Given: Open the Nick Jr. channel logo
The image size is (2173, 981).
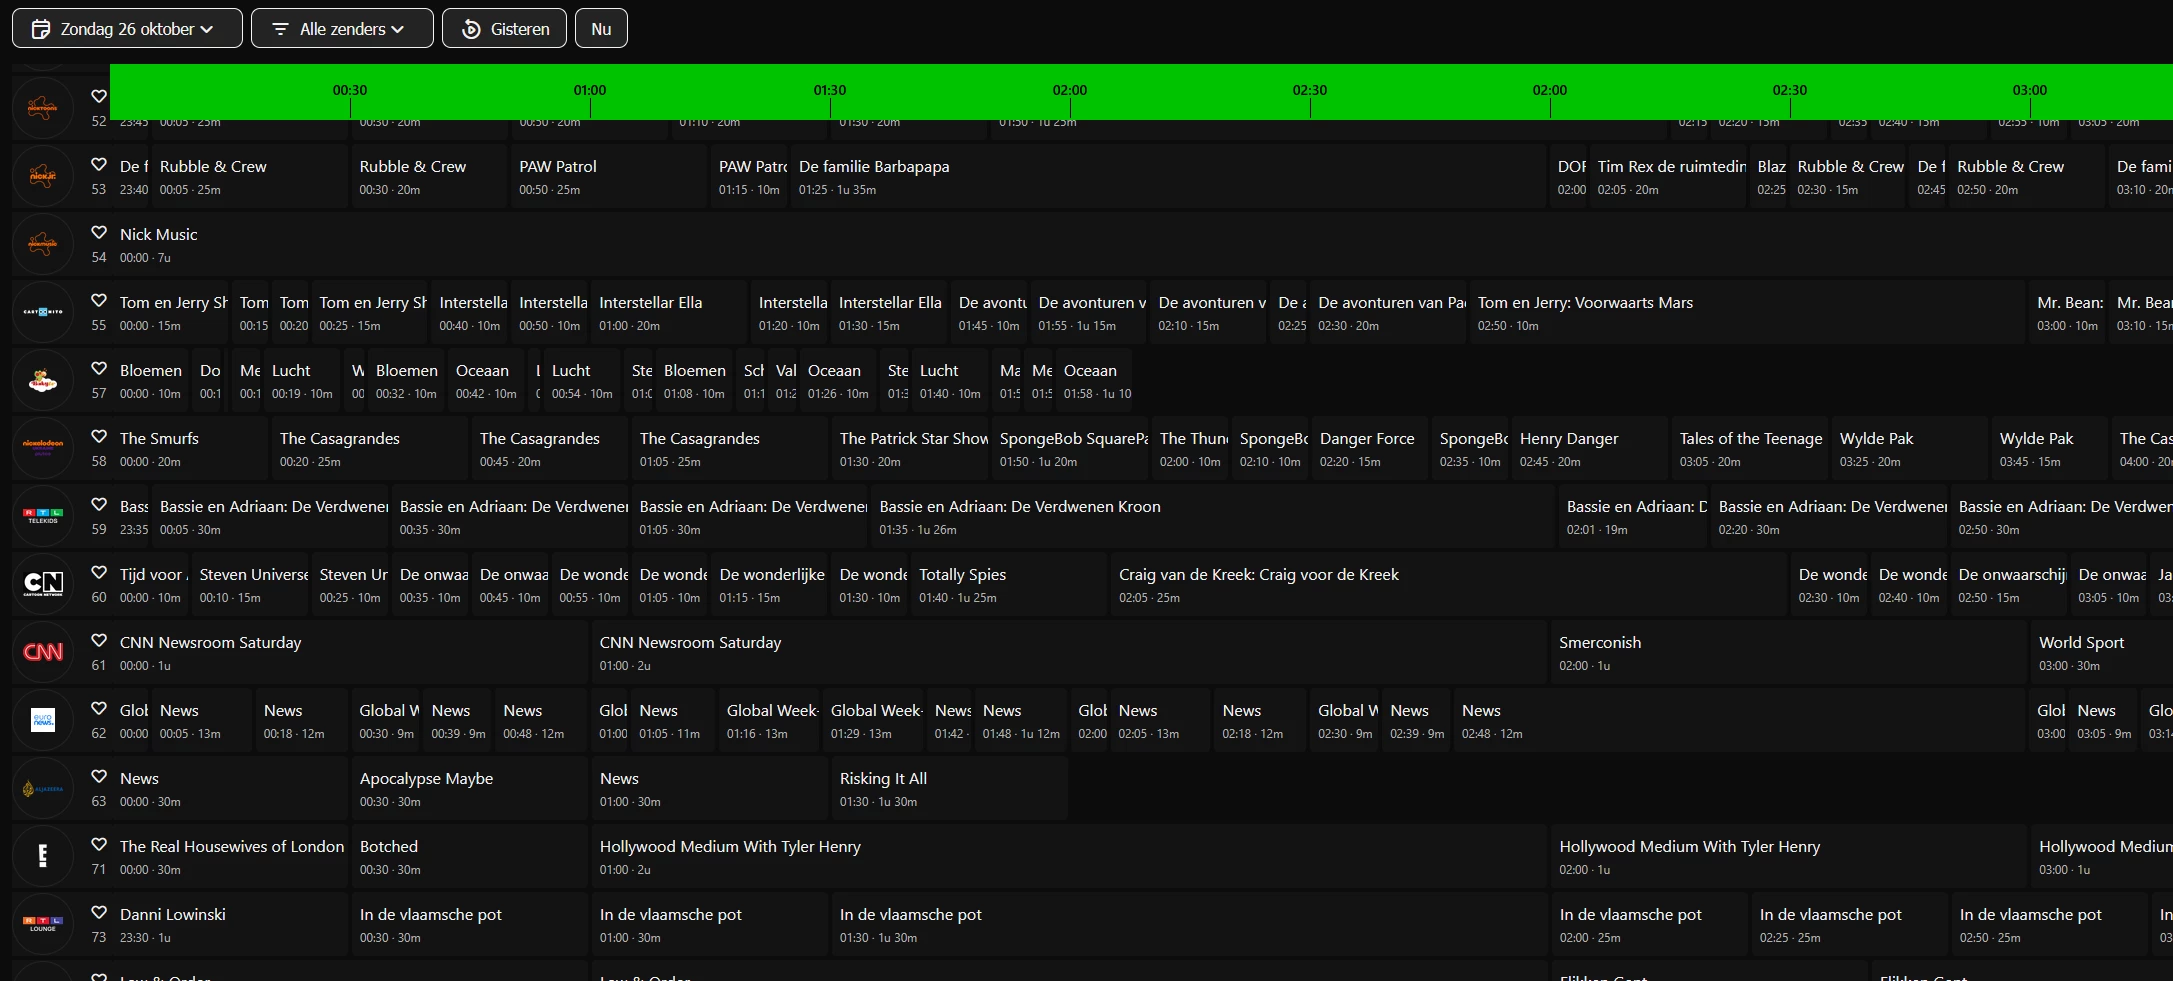Looking at the screenshot, I should pyautogui.click(x=43, y=176).
